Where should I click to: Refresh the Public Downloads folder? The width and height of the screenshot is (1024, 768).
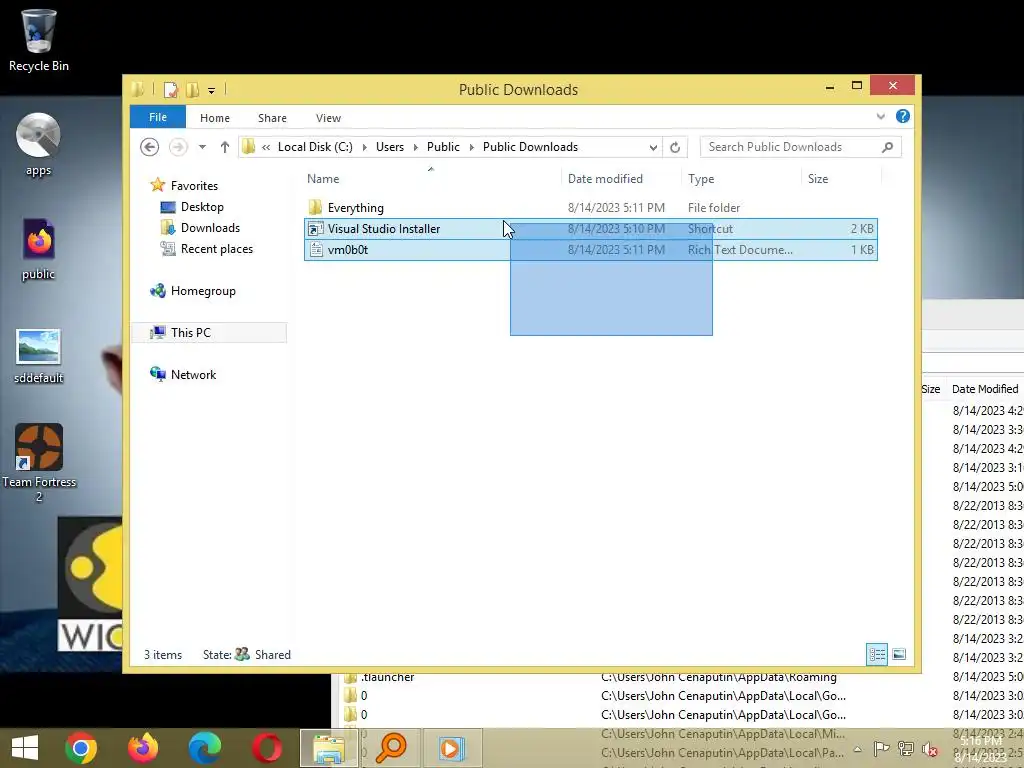pyautogui.click(x=675, y=148)
